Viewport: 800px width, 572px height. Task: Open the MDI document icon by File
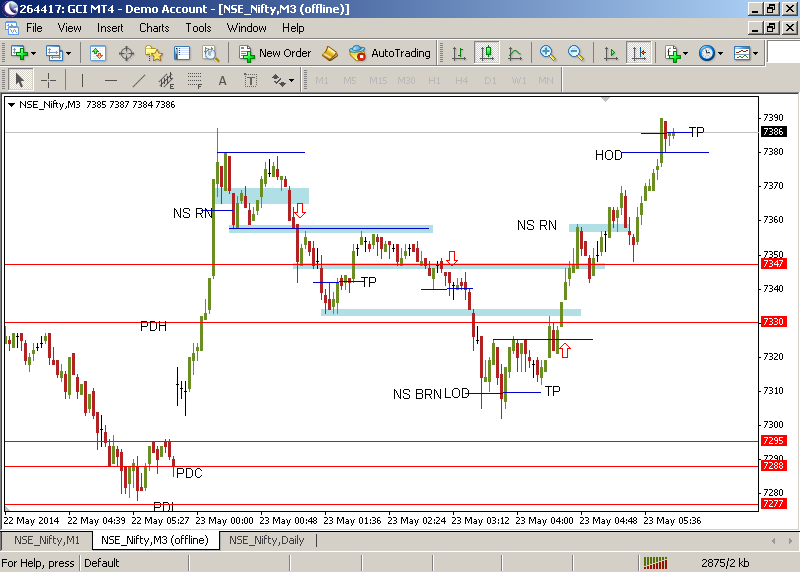coord(12,28)
